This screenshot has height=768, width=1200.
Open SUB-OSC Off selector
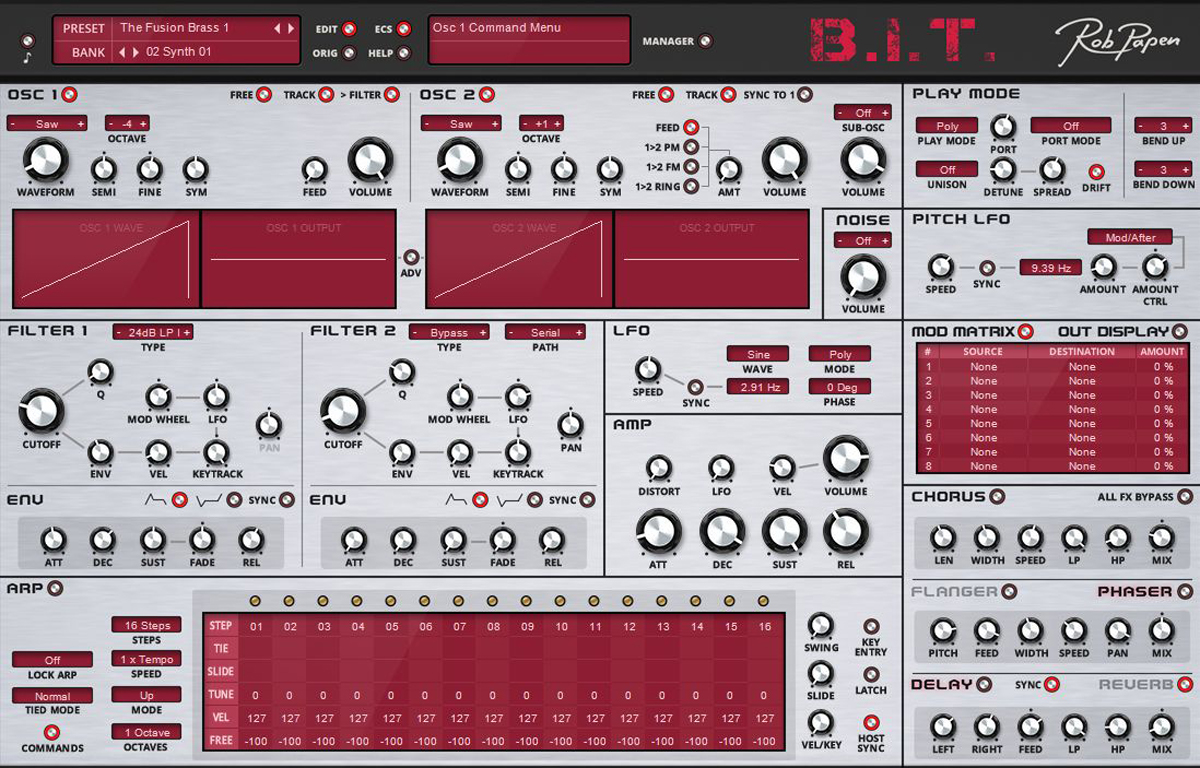point(863,113)
